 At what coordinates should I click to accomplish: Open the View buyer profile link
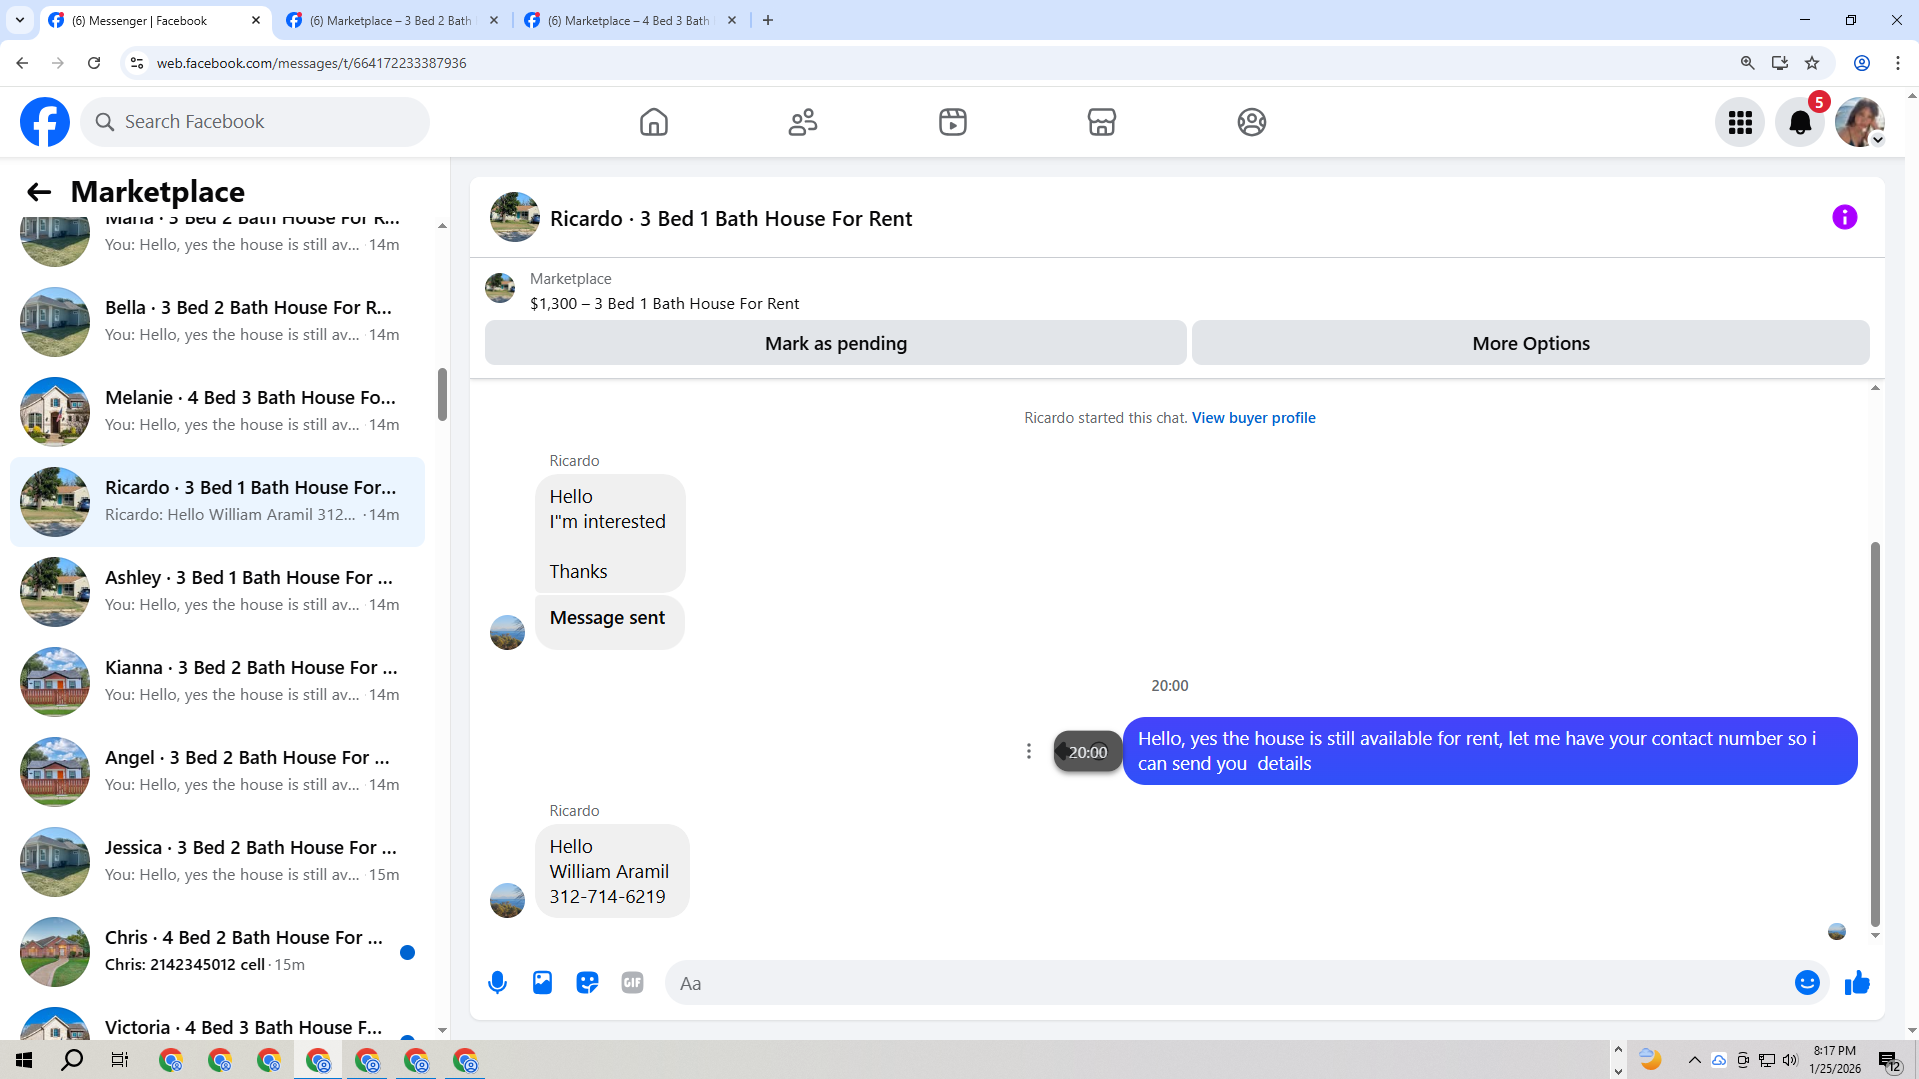[1253, 418]
